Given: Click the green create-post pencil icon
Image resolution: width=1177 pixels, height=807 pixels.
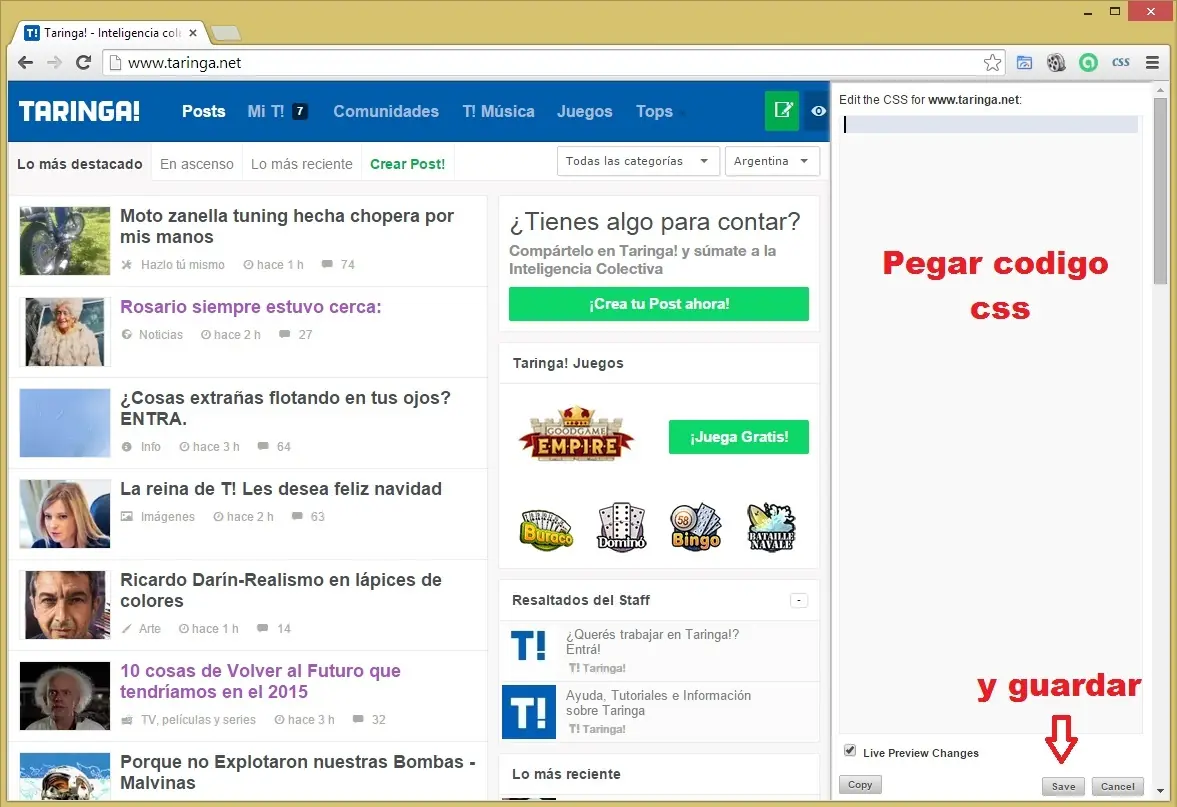Looking at the screenshot, I should point(782,111).
